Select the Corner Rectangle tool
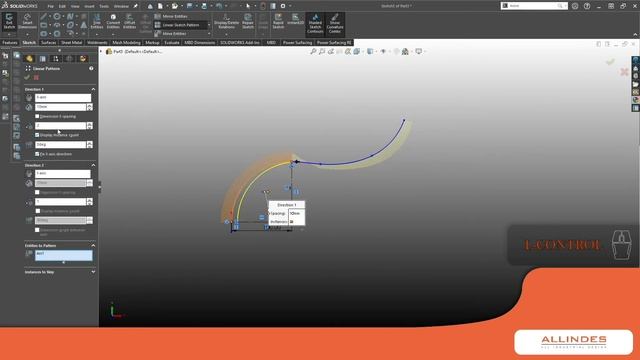The width and height of the screenshot is (640, 360). point(44,25)
